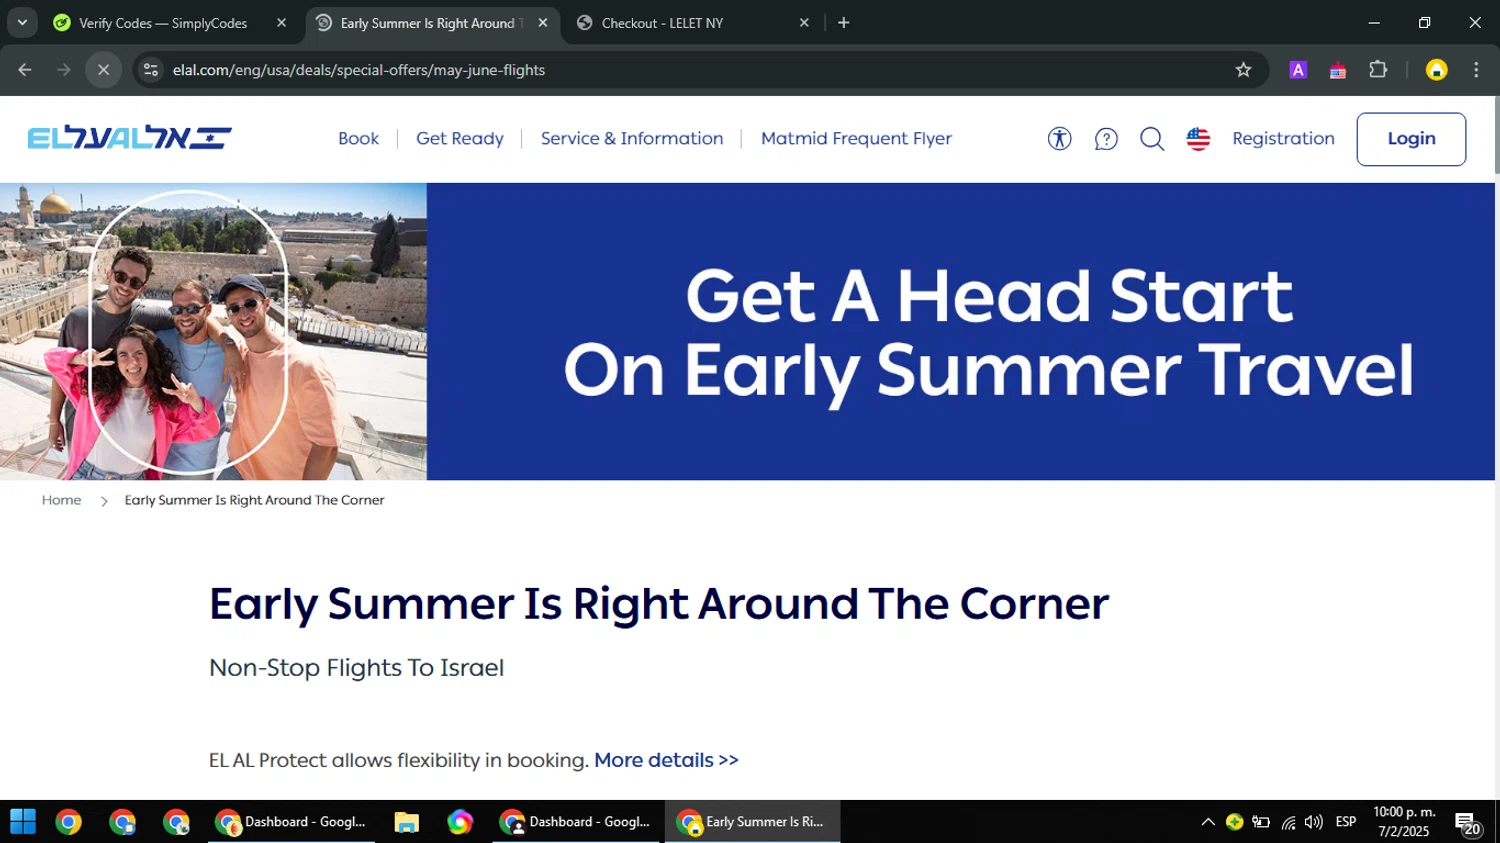Go forward to the next page

(x=64, y=70)
